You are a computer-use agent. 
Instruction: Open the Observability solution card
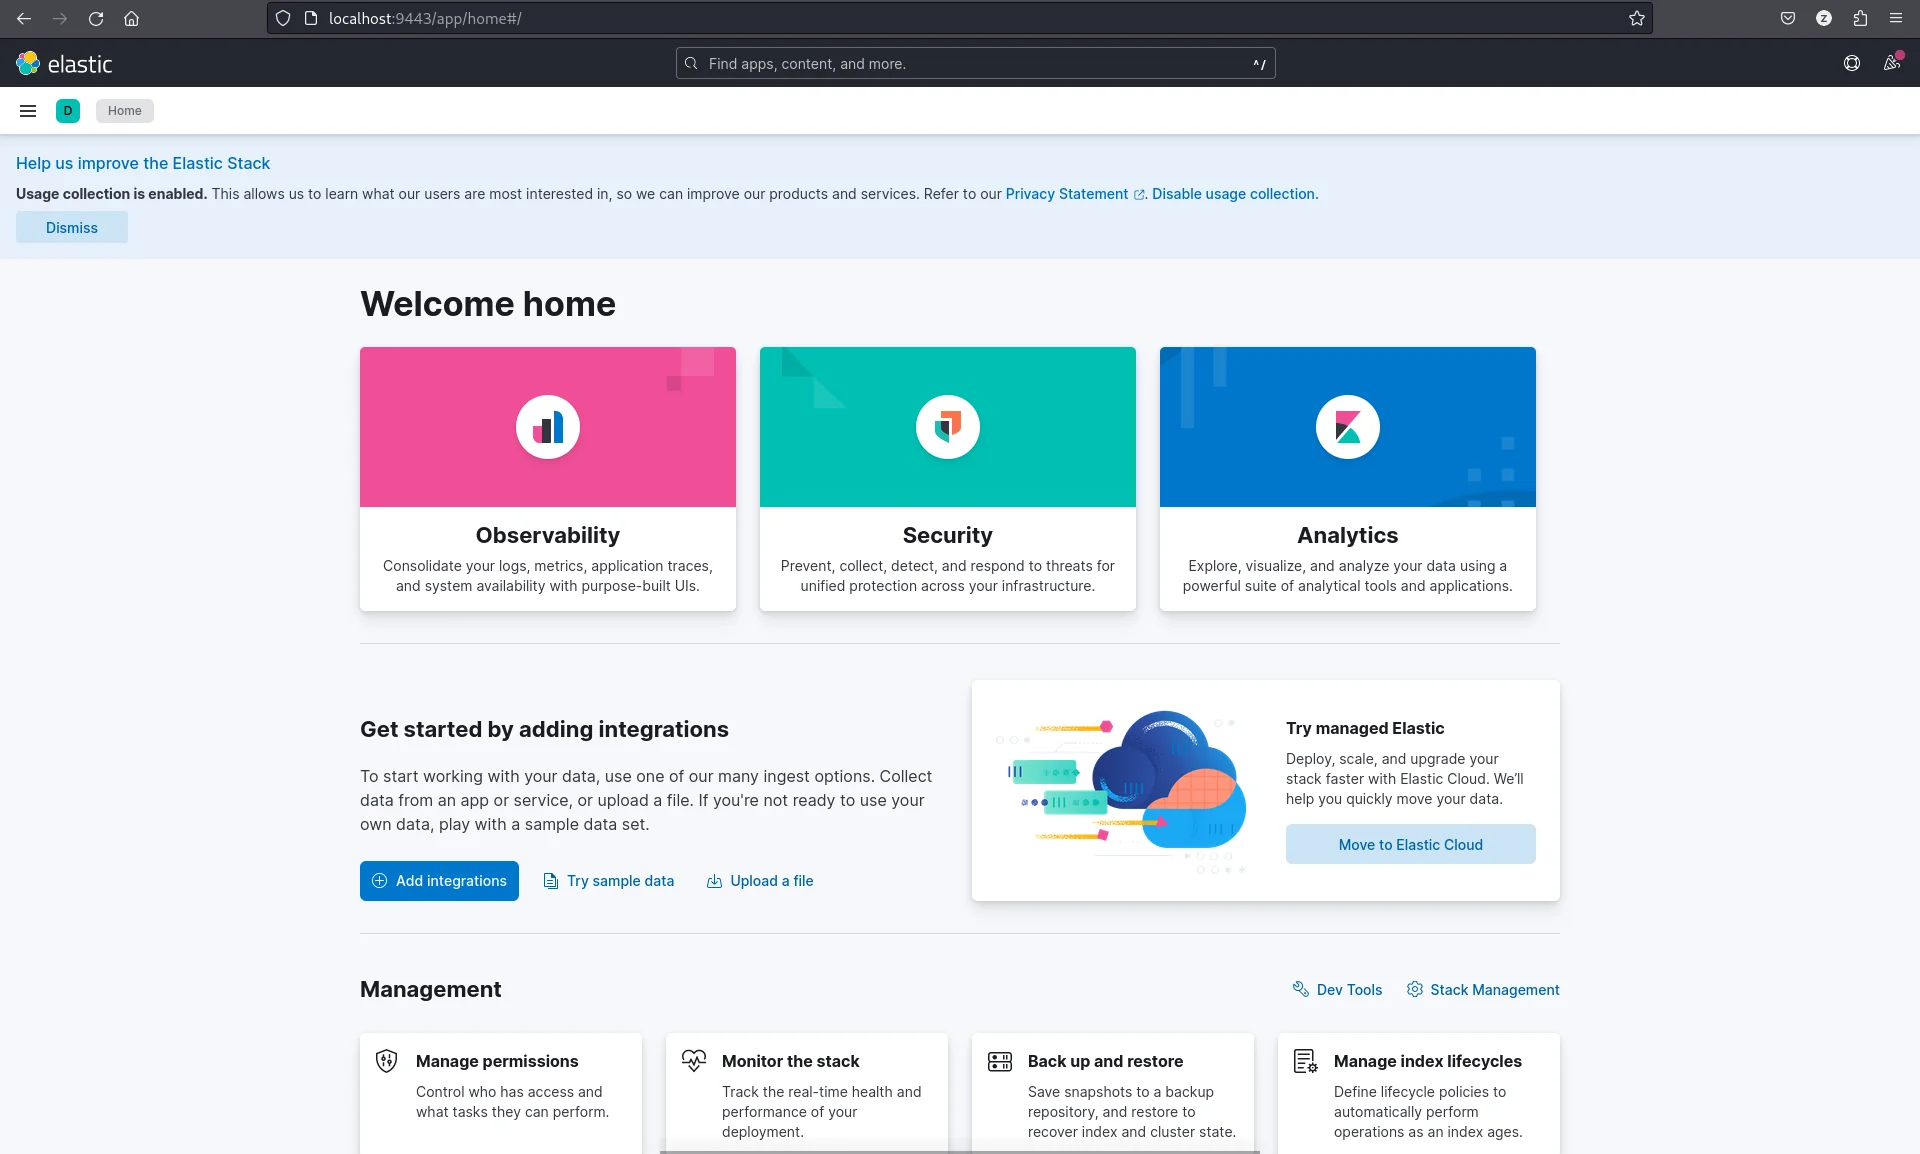coord(548,479)
